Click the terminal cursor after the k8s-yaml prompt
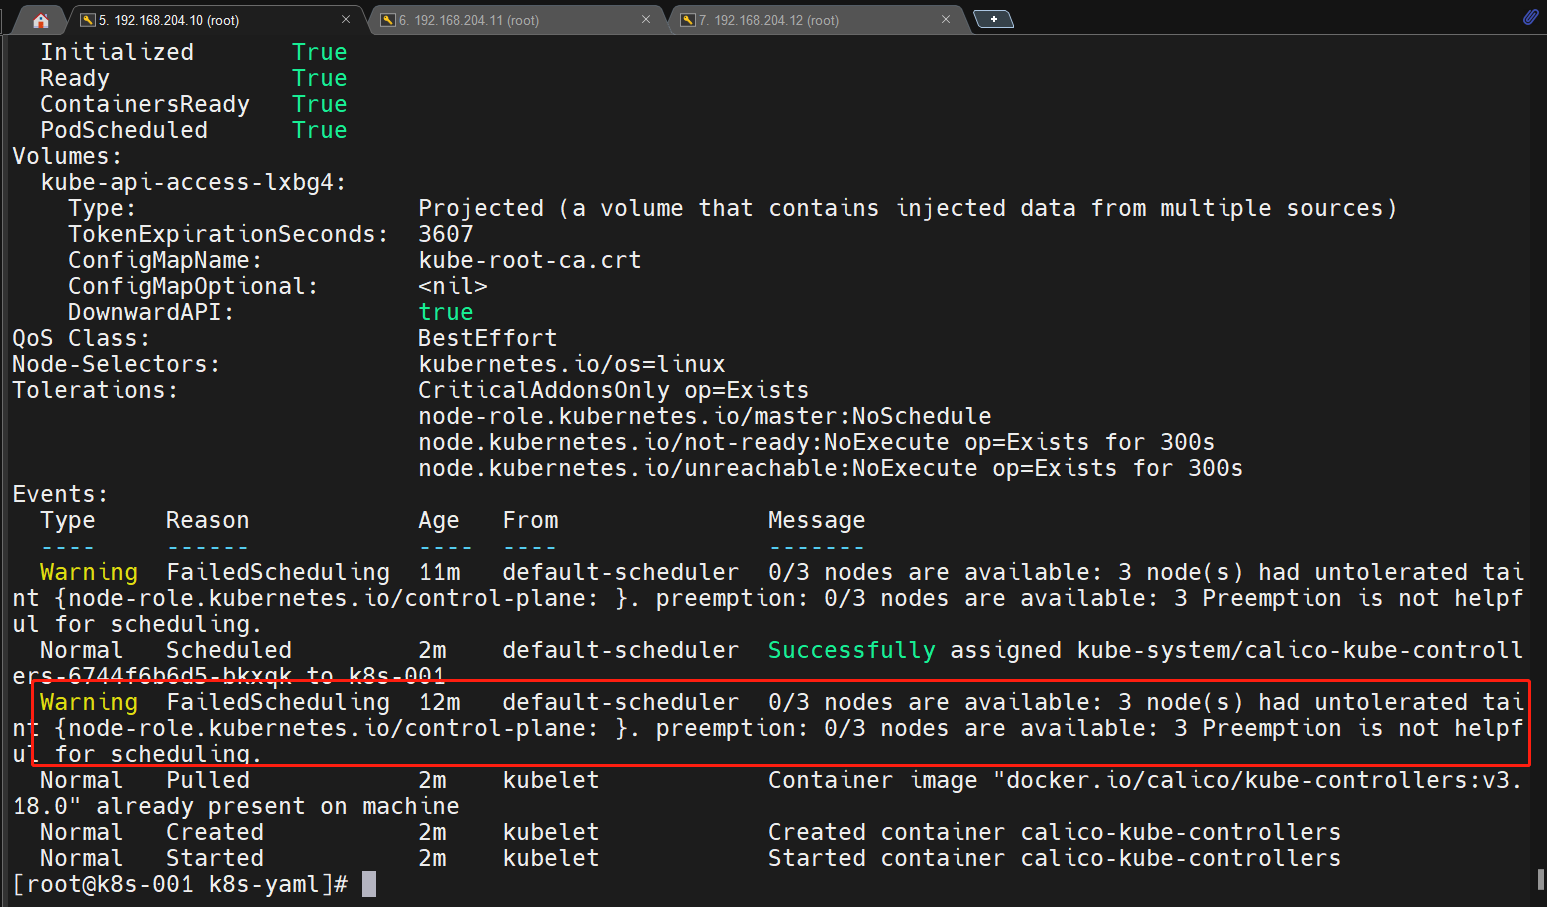Image resolution: width=1547 pixels, height=907 pixels. 369,884
